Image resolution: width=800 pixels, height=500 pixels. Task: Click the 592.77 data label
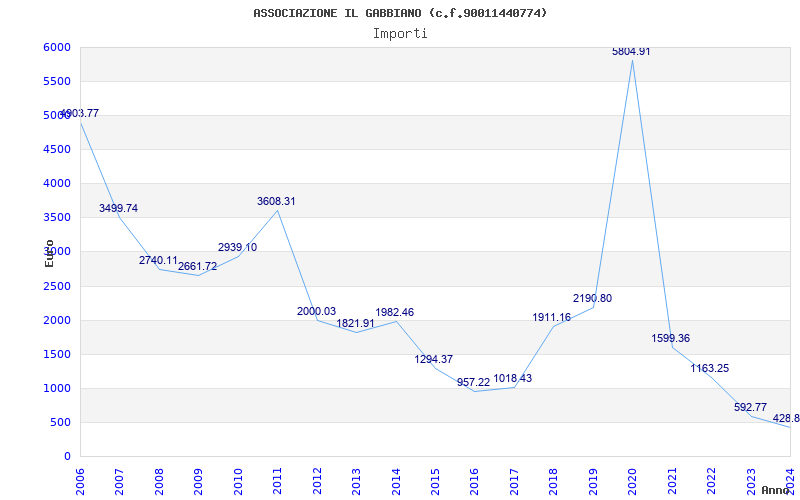[x=751, y=407]
